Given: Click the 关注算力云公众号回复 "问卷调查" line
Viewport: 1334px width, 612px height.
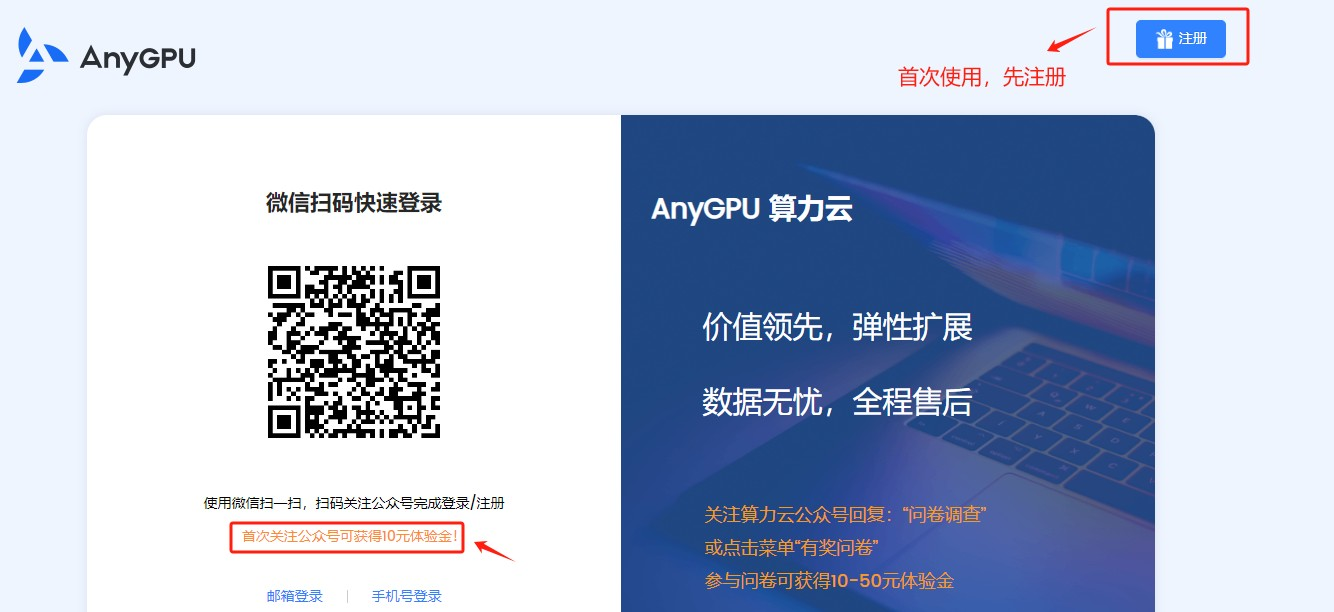Looking at the screenshot, I should tap(846, 515).
